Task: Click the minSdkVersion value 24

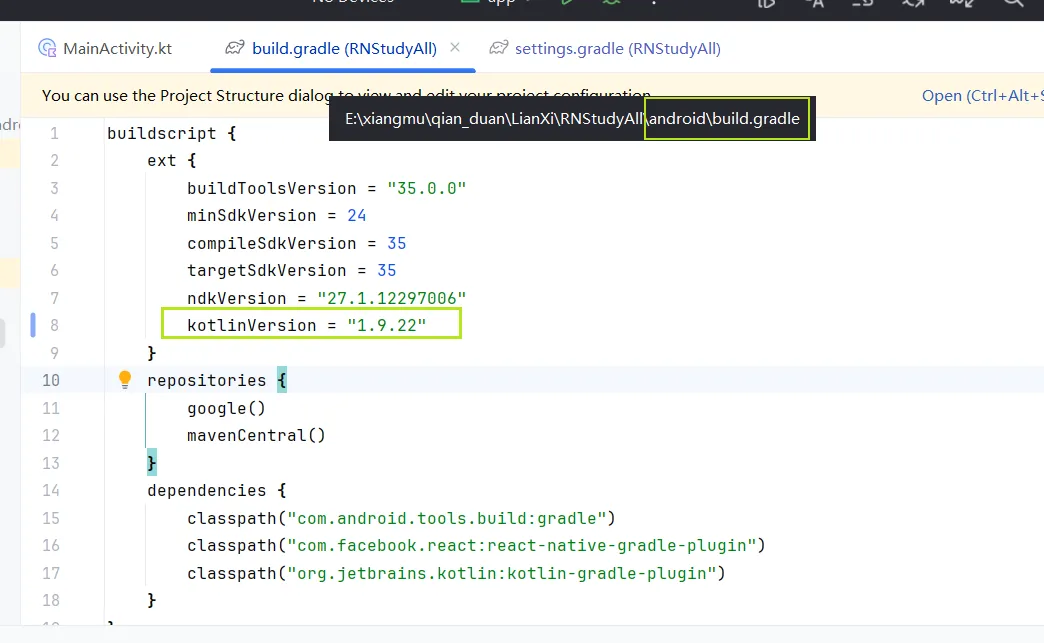Action: point(357,216)
